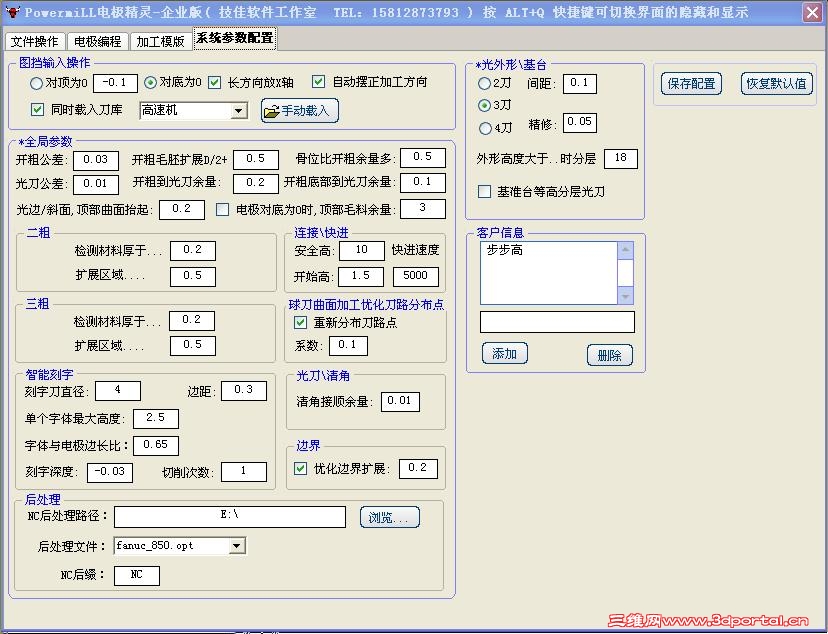Screen dimensions: 828x634
Task: Expand the 高速机 tool library dropdown
Action: click(239, 111)
